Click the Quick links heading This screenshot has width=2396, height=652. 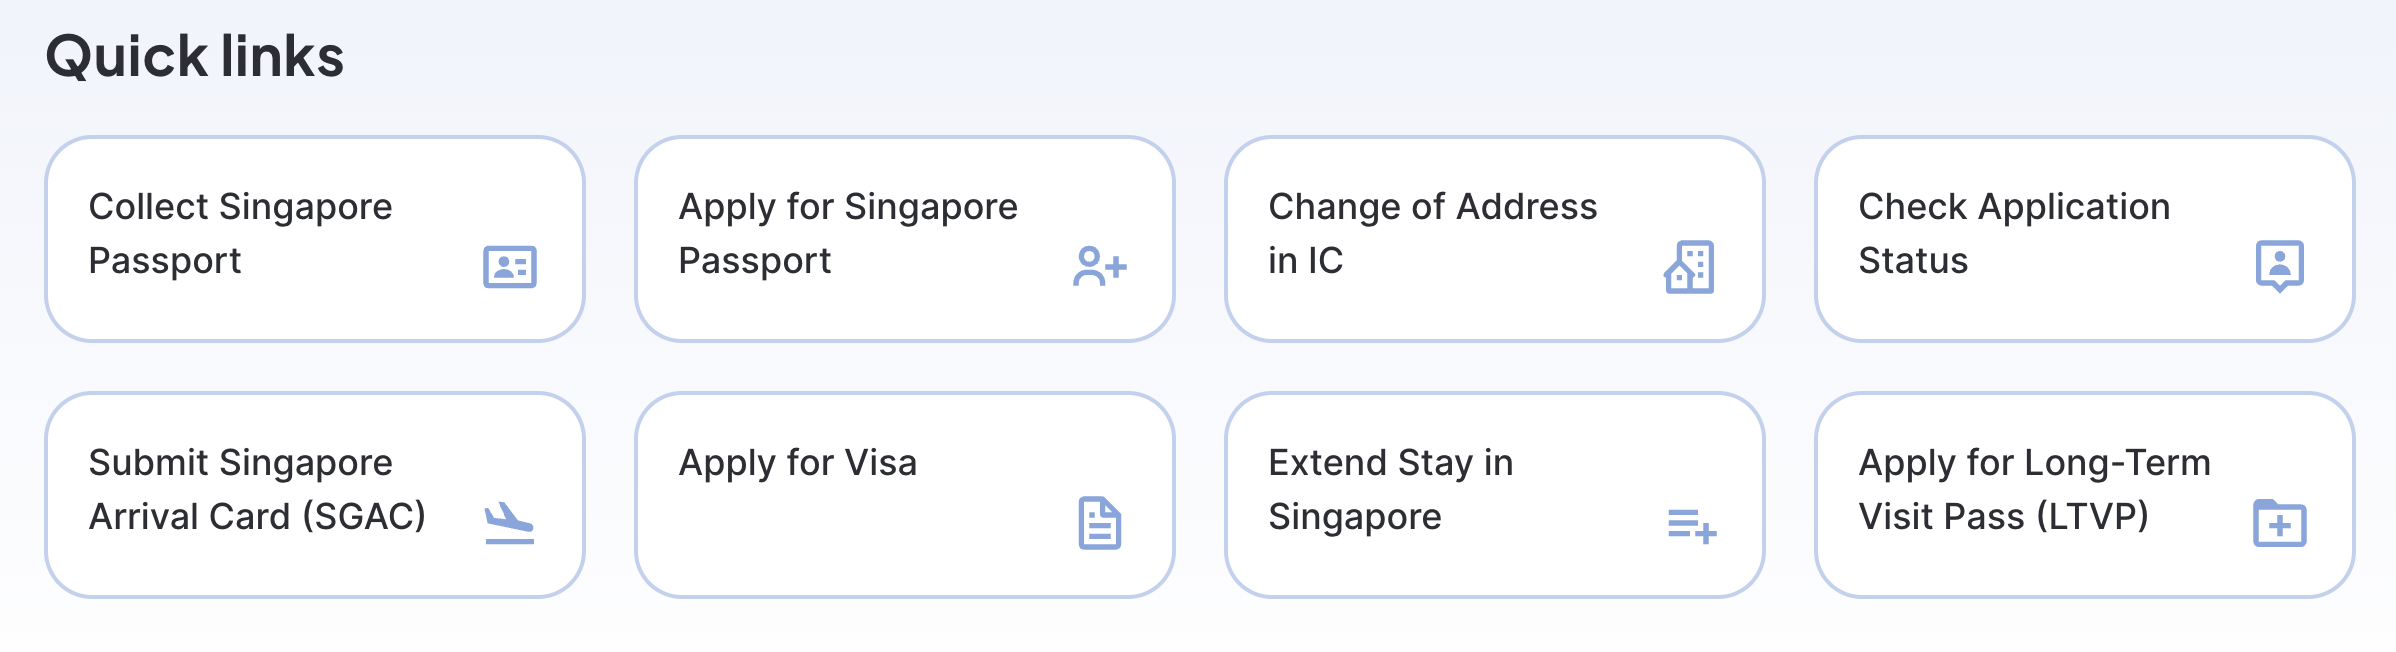pyautogui.click(x=195, y=56)
